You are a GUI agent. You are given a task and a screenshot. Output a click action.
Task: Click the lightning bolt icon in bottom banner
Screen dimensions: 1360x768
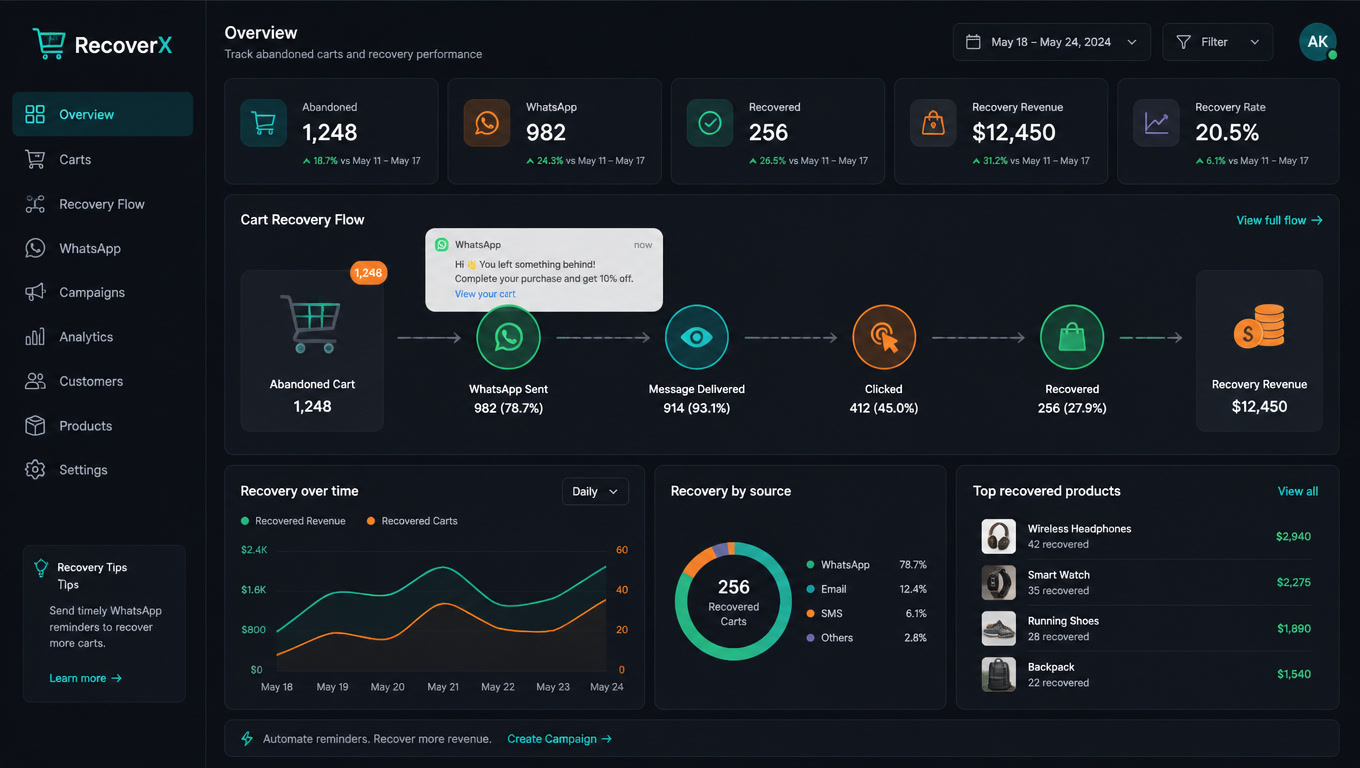pyautogui.click(x=247, y=739)
